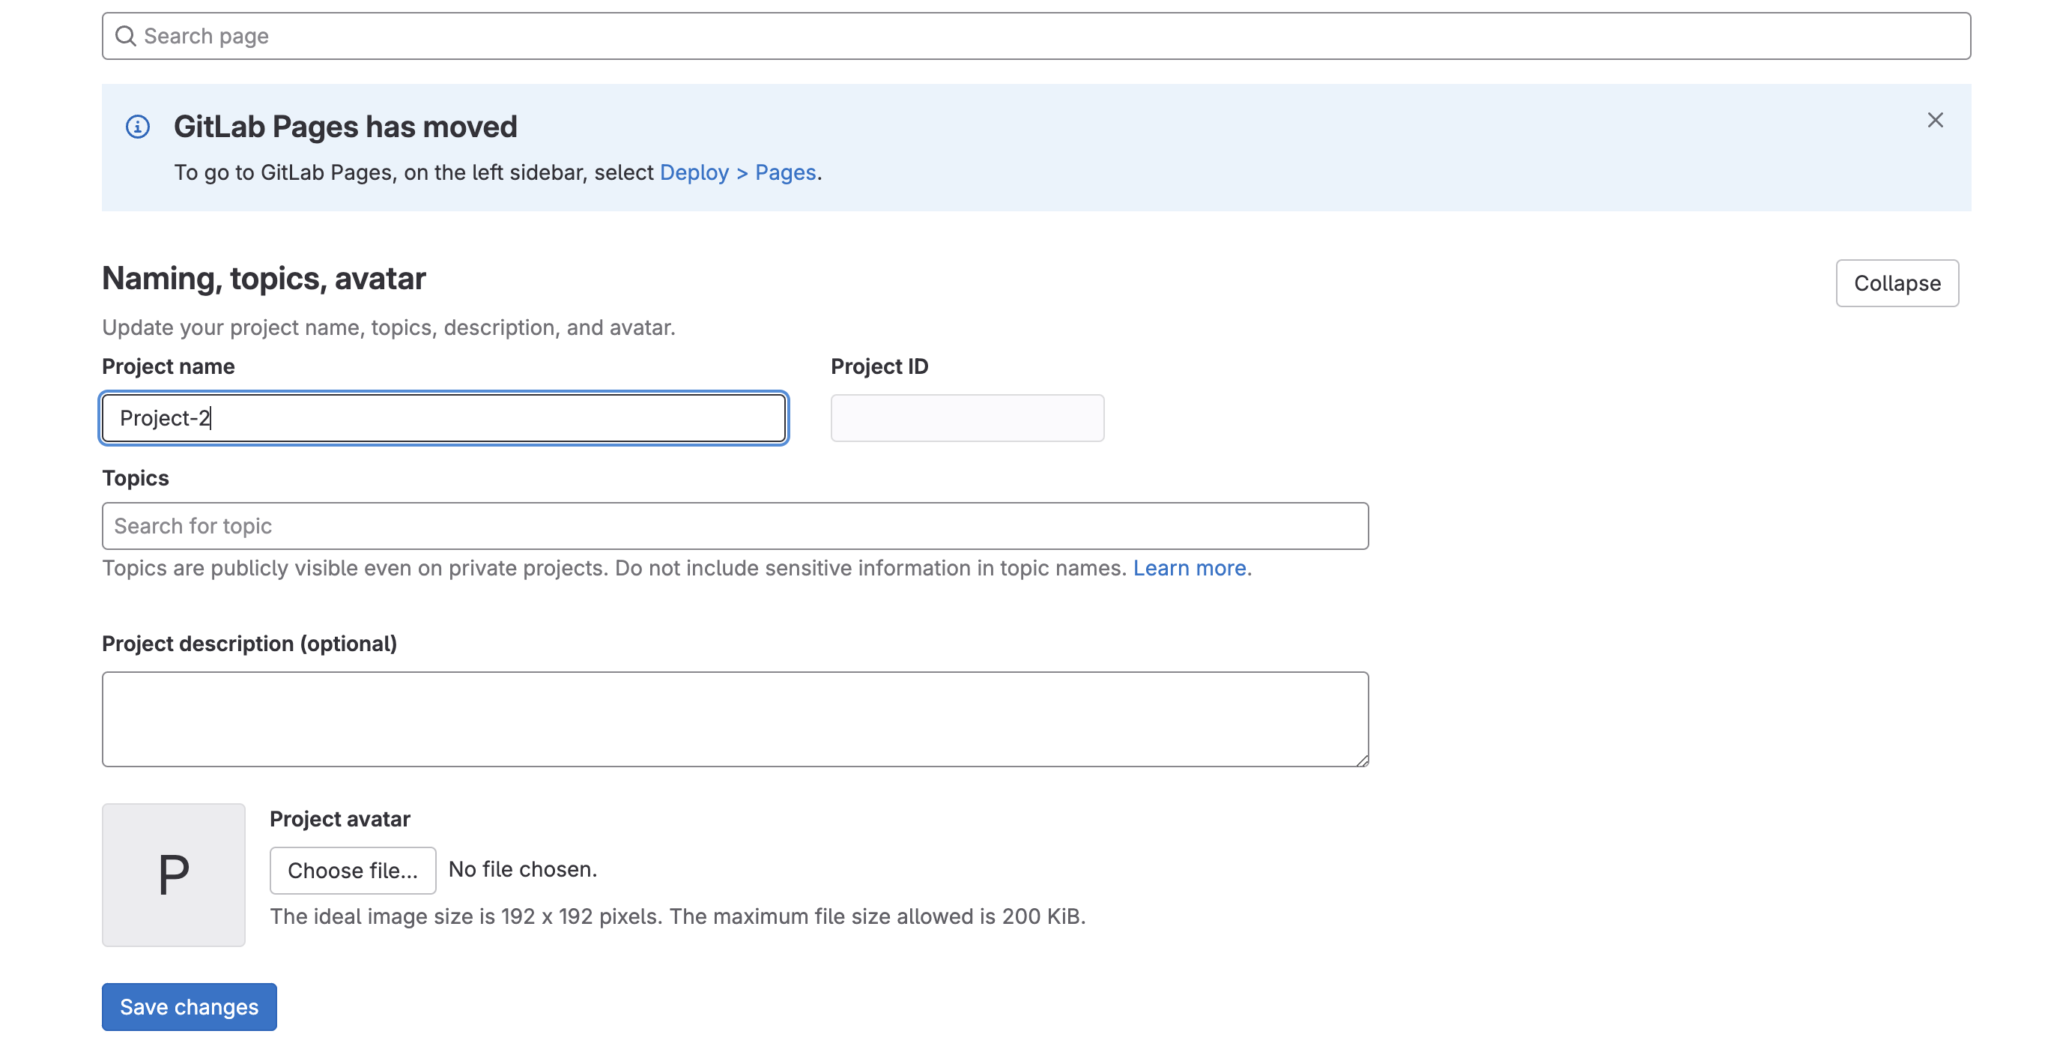Viewport: 2048px width, 1049px height.
Task: Click the Project ID field
Action: click(x=966, y=418)
